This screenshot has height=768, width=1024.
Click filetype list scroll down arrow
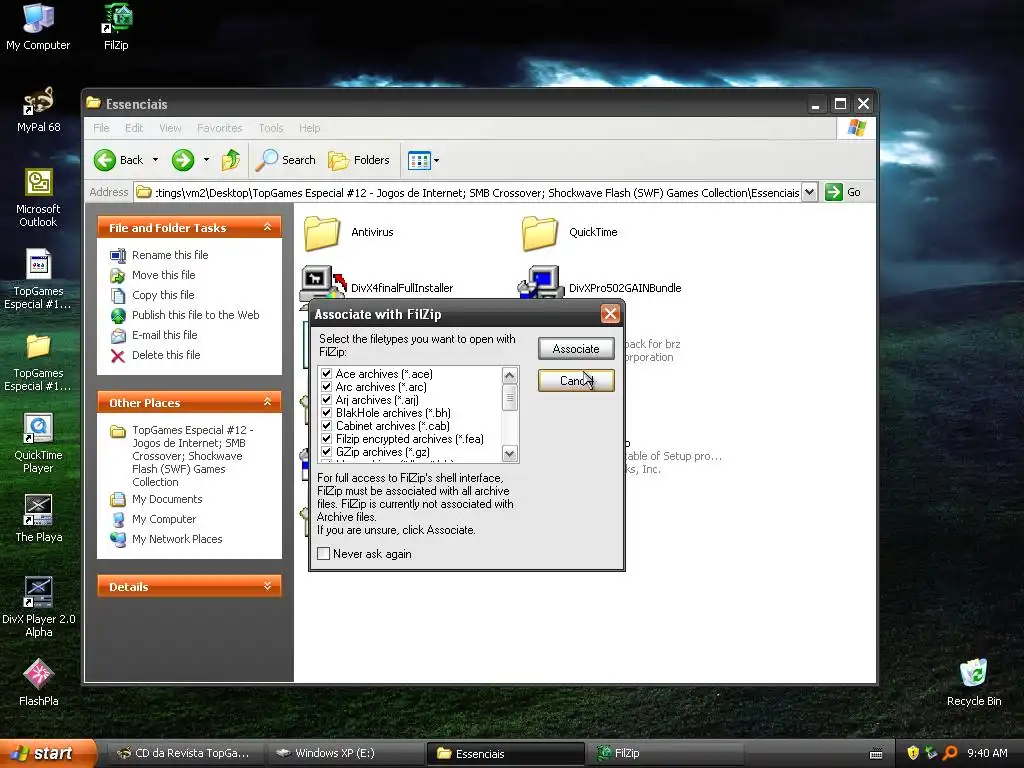pyautogui.click(x=509, y=453)
